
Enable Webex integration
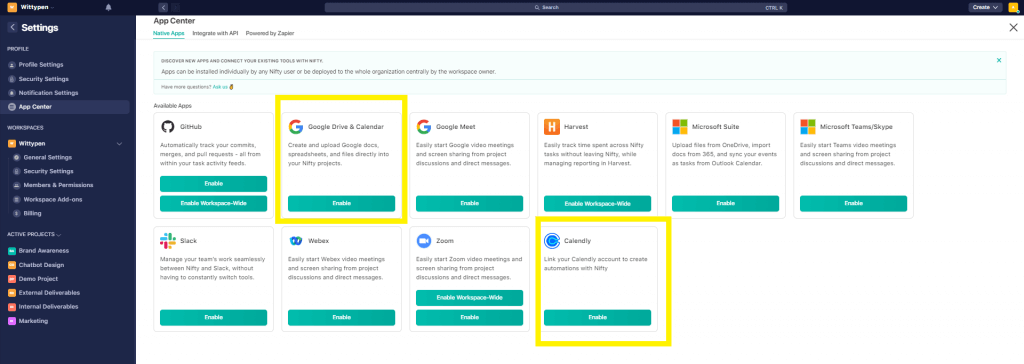[342, 318]
